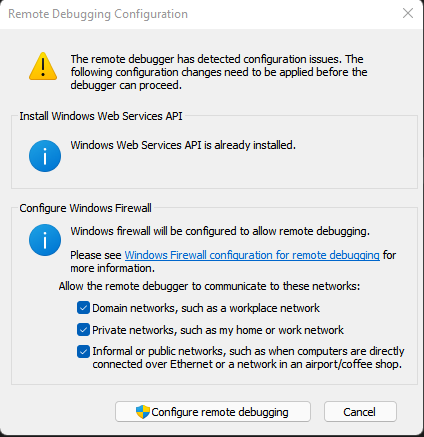
Task: Click the 'Domain networks, such as a workplace network' label
Action: point(206,308)
